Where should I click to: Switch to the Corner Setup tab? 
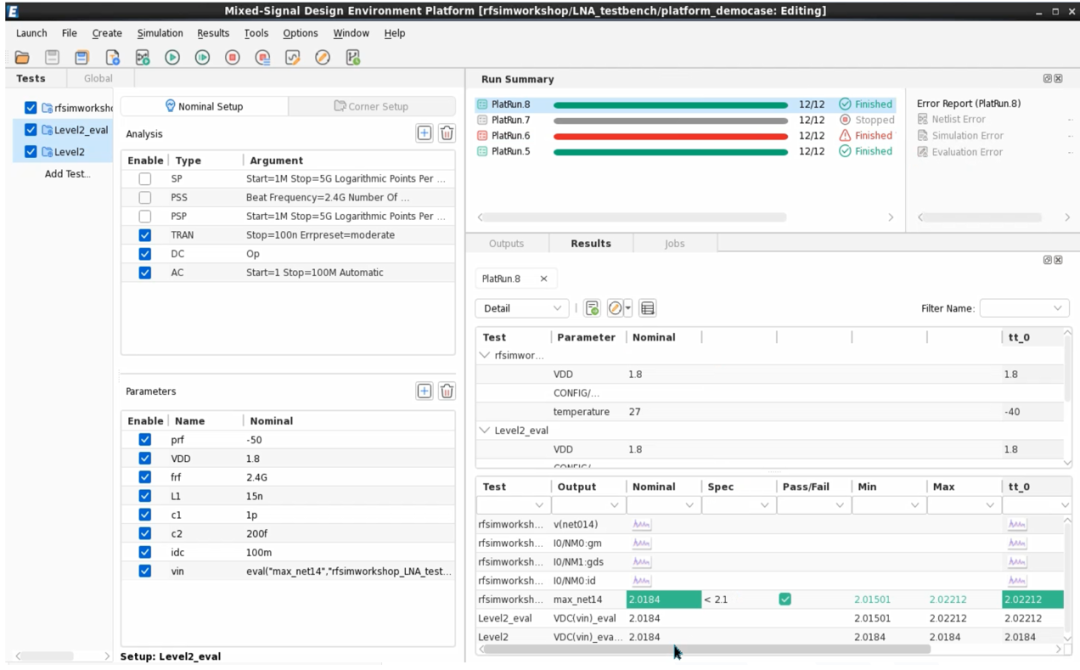coord(371,106)
